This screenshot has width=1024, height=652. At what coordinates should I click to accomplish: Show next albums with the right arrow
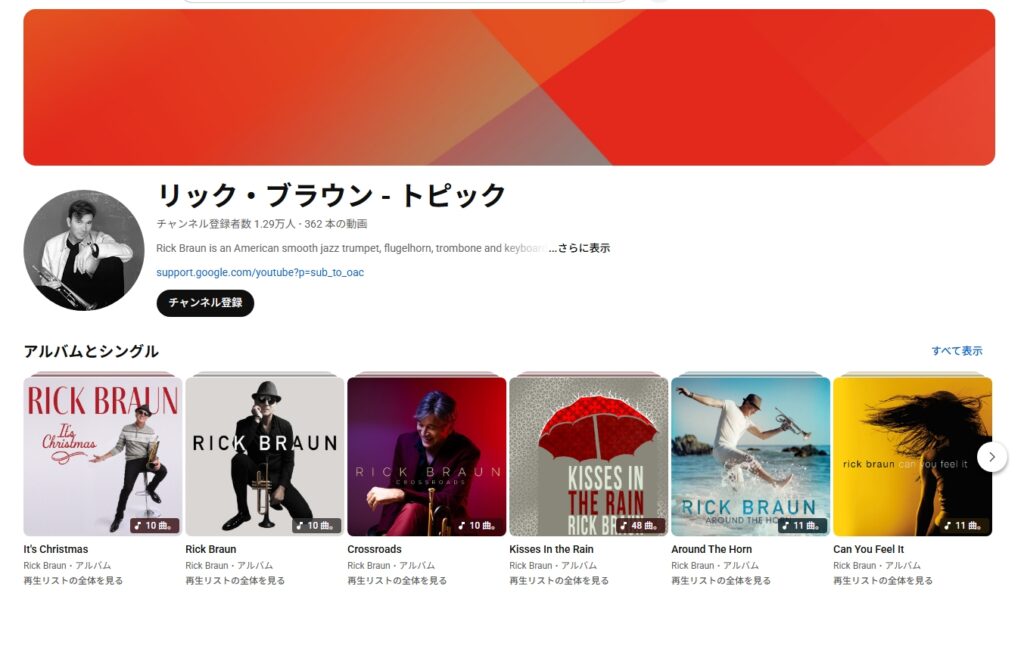(x=992, y=457)
